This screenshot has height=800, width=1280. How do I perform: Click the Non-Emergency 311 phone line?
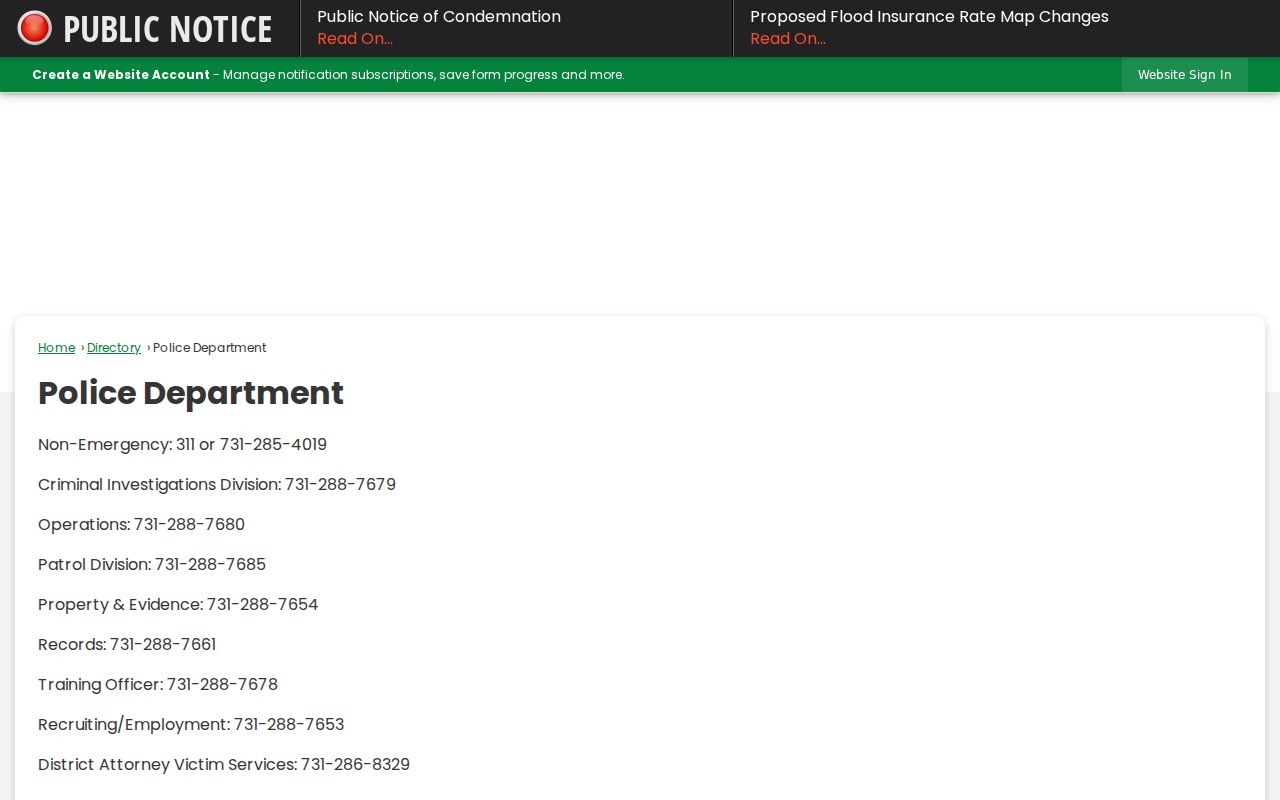click(183, 445)
